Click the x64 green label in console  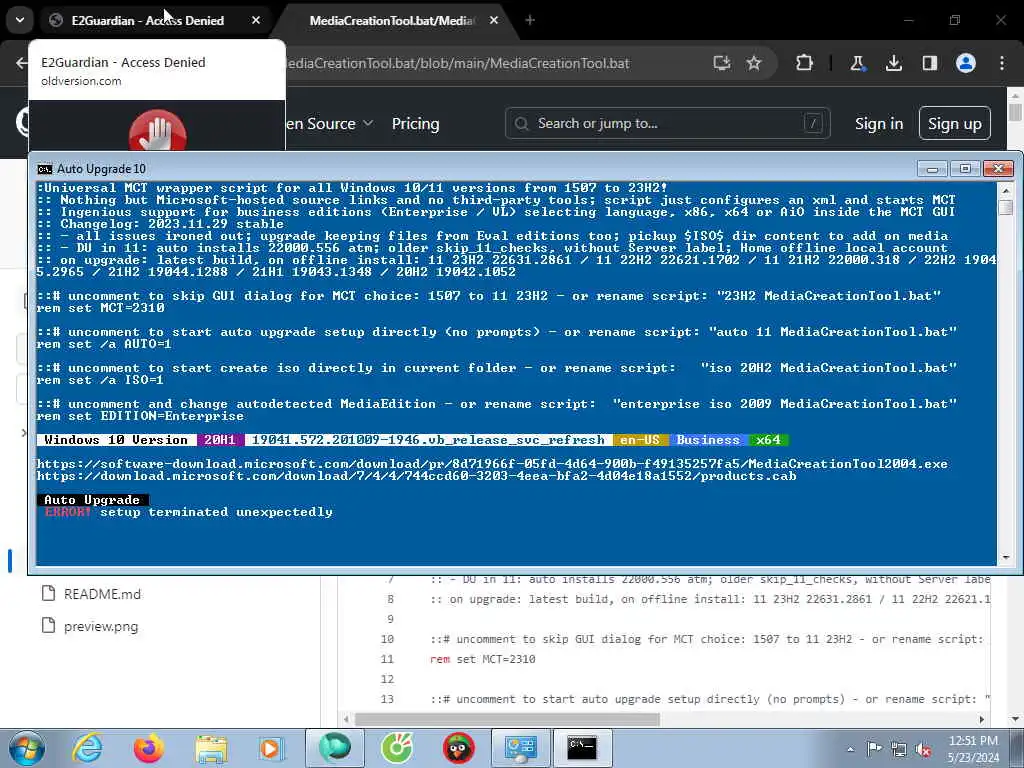coord(768,440)
